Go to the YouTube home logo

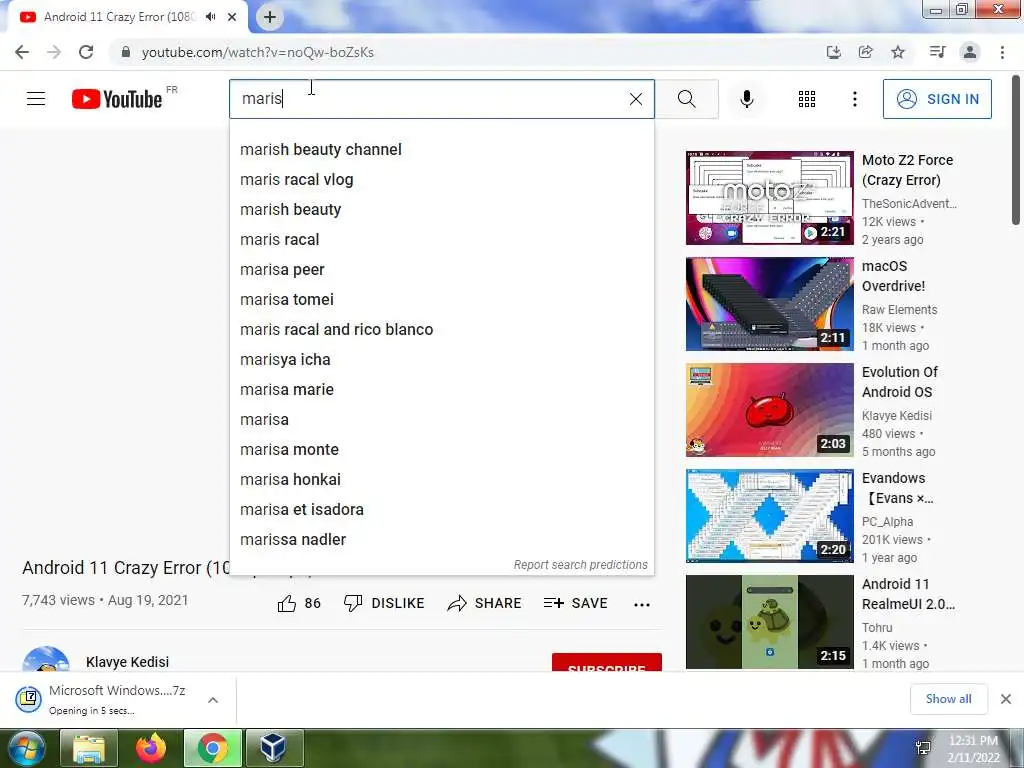pyautogui.click(x=117, y=99)
